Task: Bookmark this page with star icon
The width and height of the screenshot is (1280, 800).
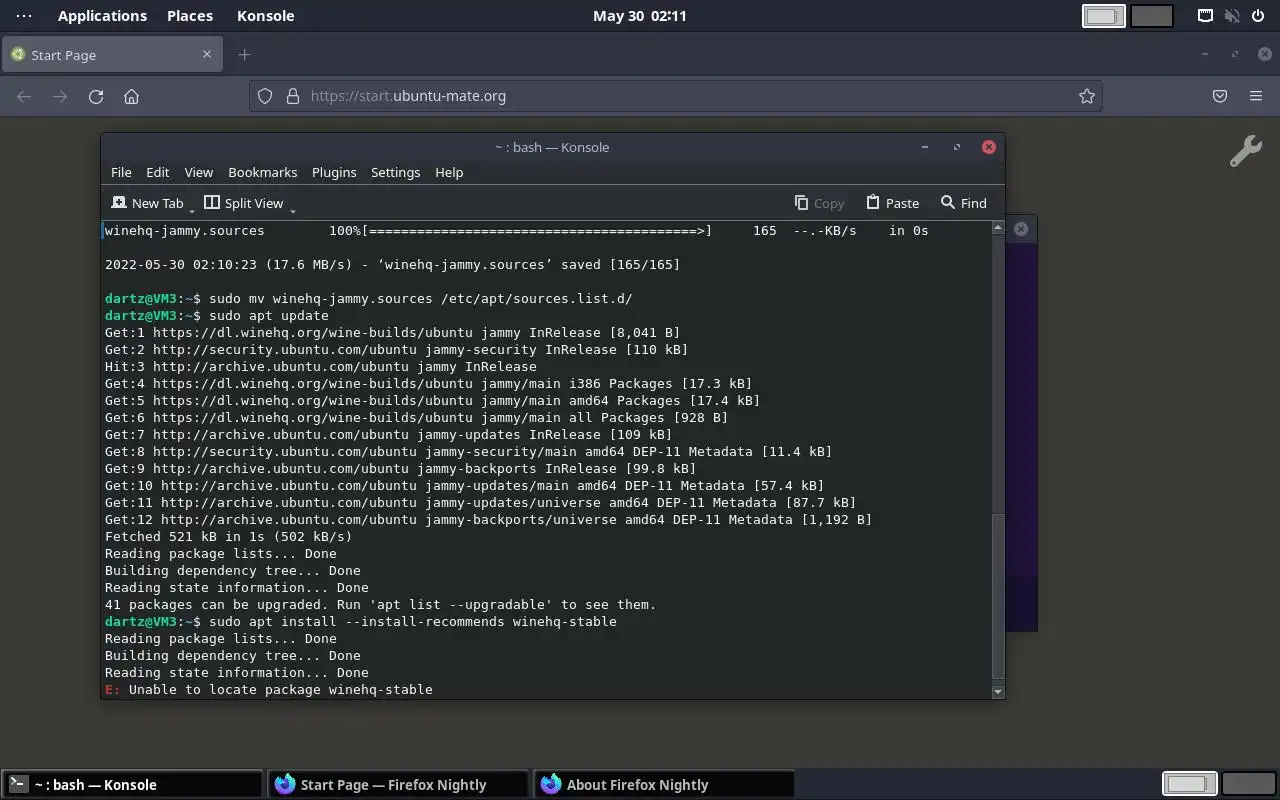Action: point(1087,96)
